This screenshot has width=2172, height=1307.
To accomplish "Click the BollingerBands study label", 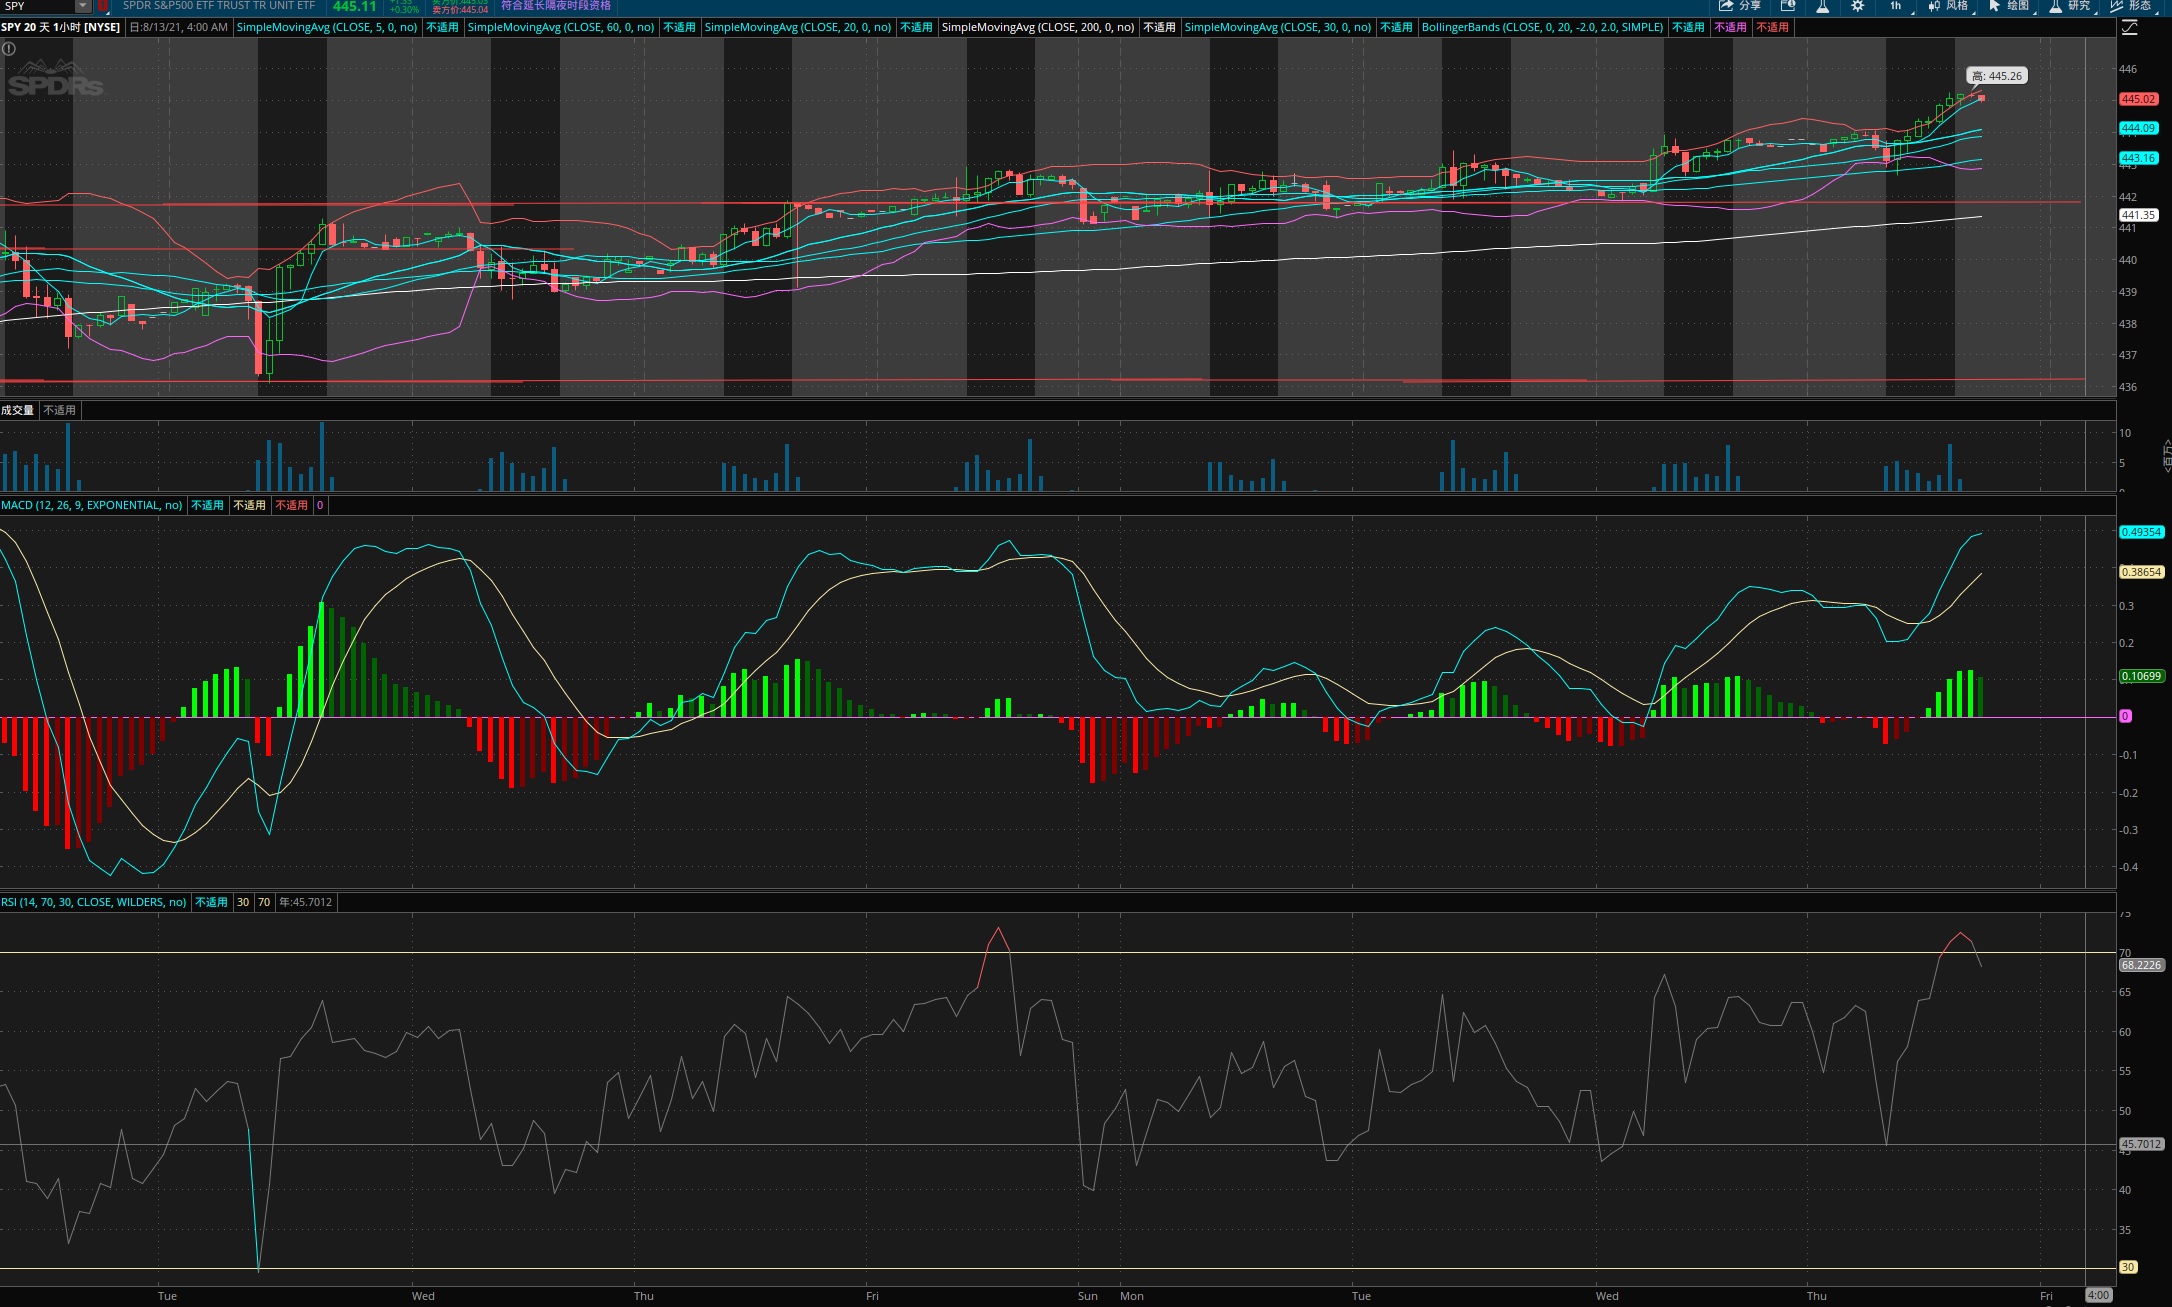I will 1541,27.
